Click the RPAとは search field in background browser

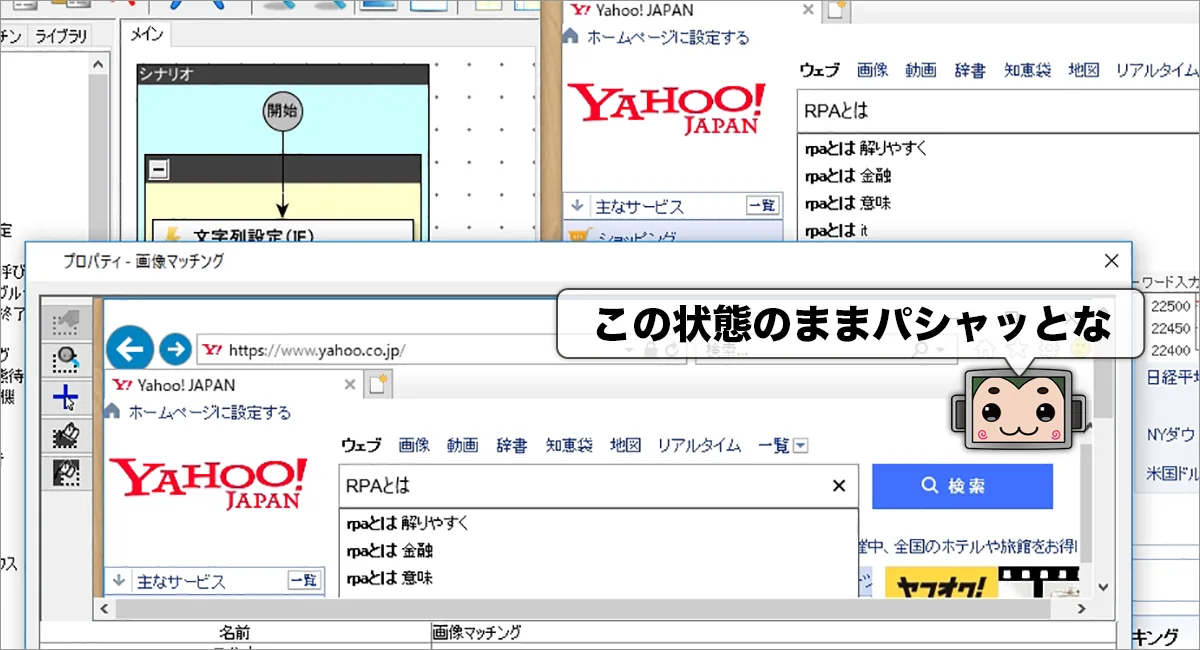998,112
